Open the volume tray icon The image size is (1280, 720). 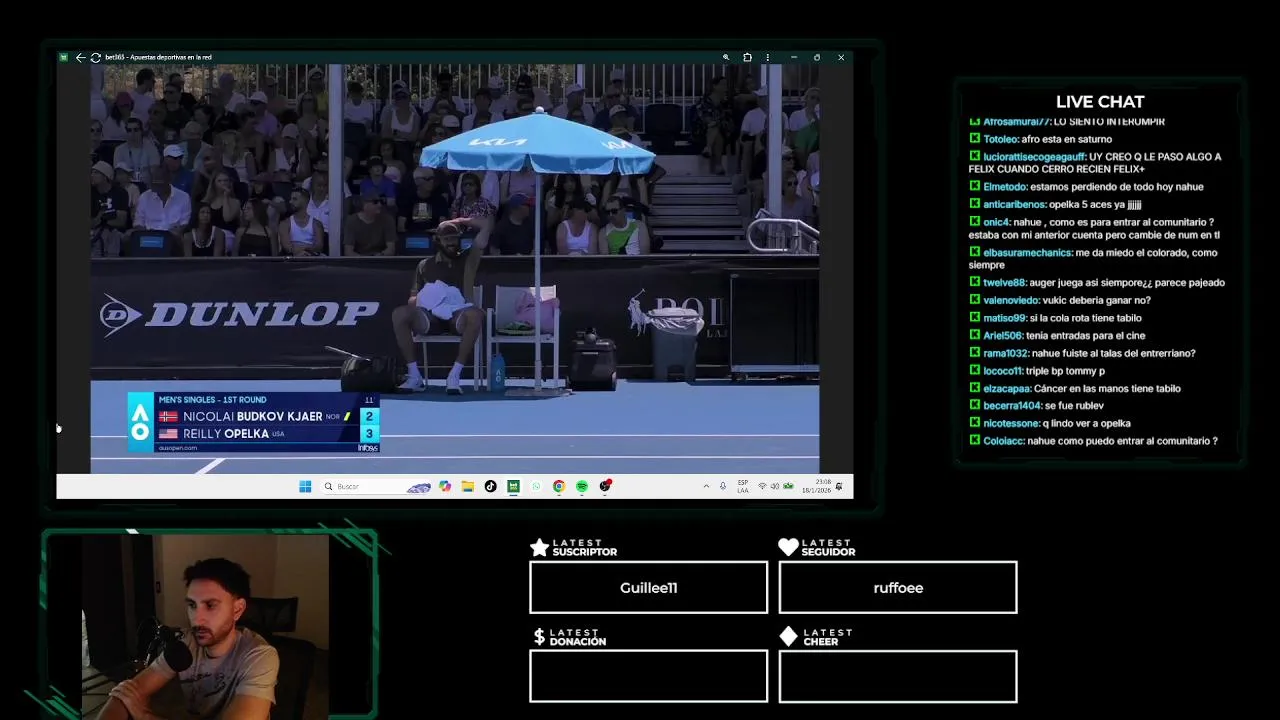775,486
